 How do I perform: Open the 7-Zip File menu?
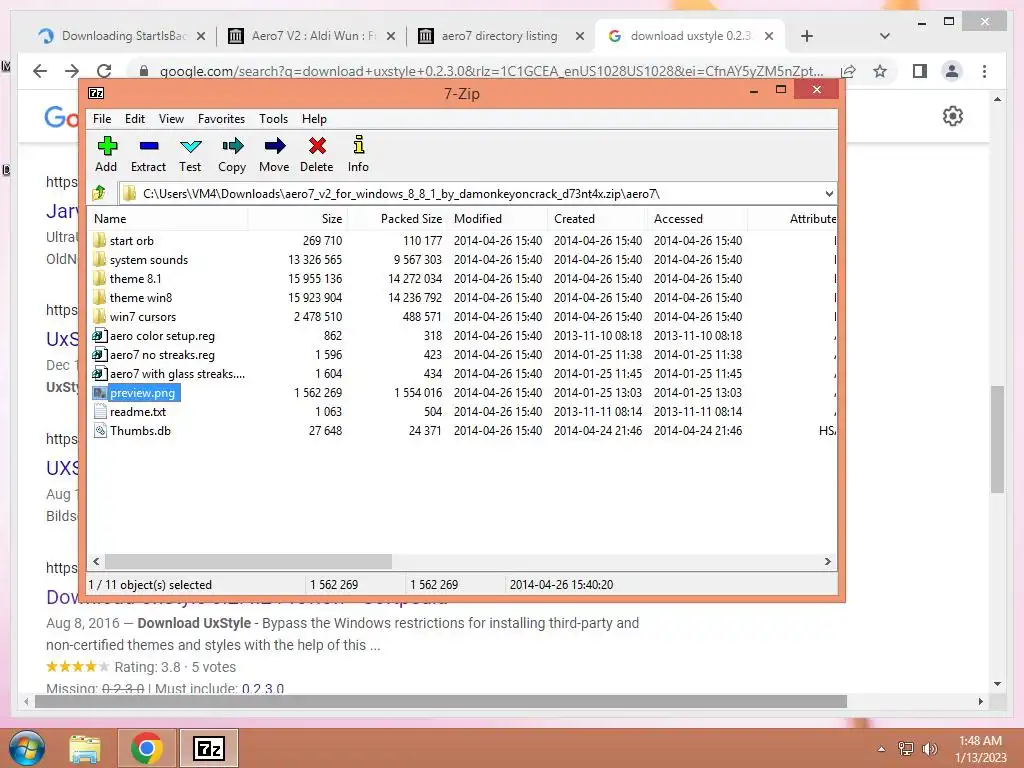[x=102, y=119]
